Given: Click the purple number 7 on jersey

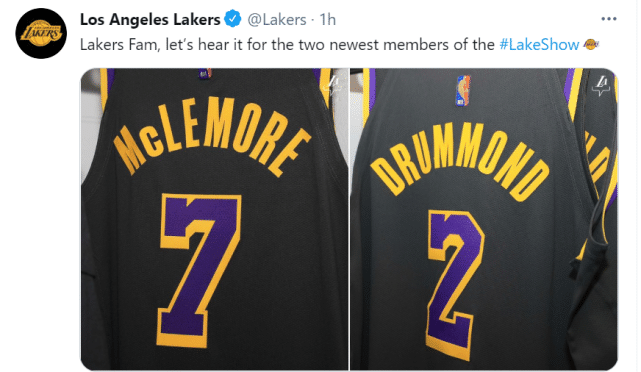Looking at the screenshot, I should 199,270.
